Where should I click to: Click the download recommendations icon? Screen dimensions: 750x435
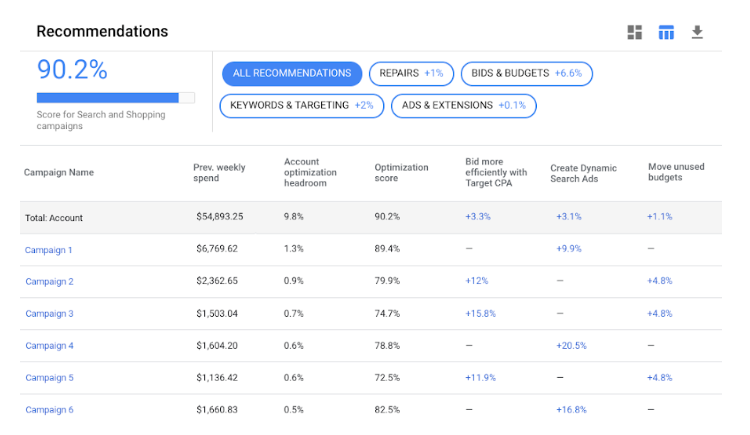(697, 32)
